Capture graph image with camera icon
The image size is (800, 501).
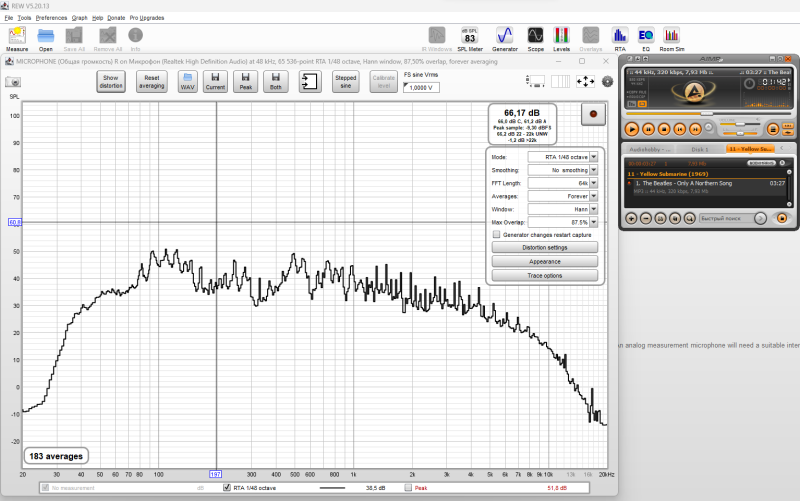(13, 82)
